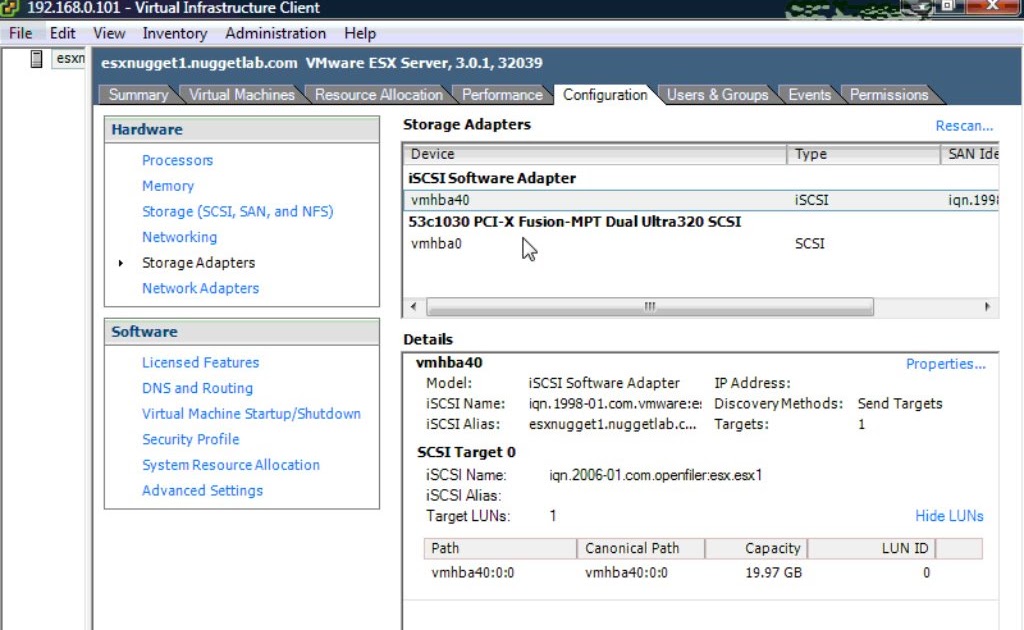Expand the Storage Adapters tree arrow
The height and width of the screenshot is (630, 1024).
(x=120, y=263)
